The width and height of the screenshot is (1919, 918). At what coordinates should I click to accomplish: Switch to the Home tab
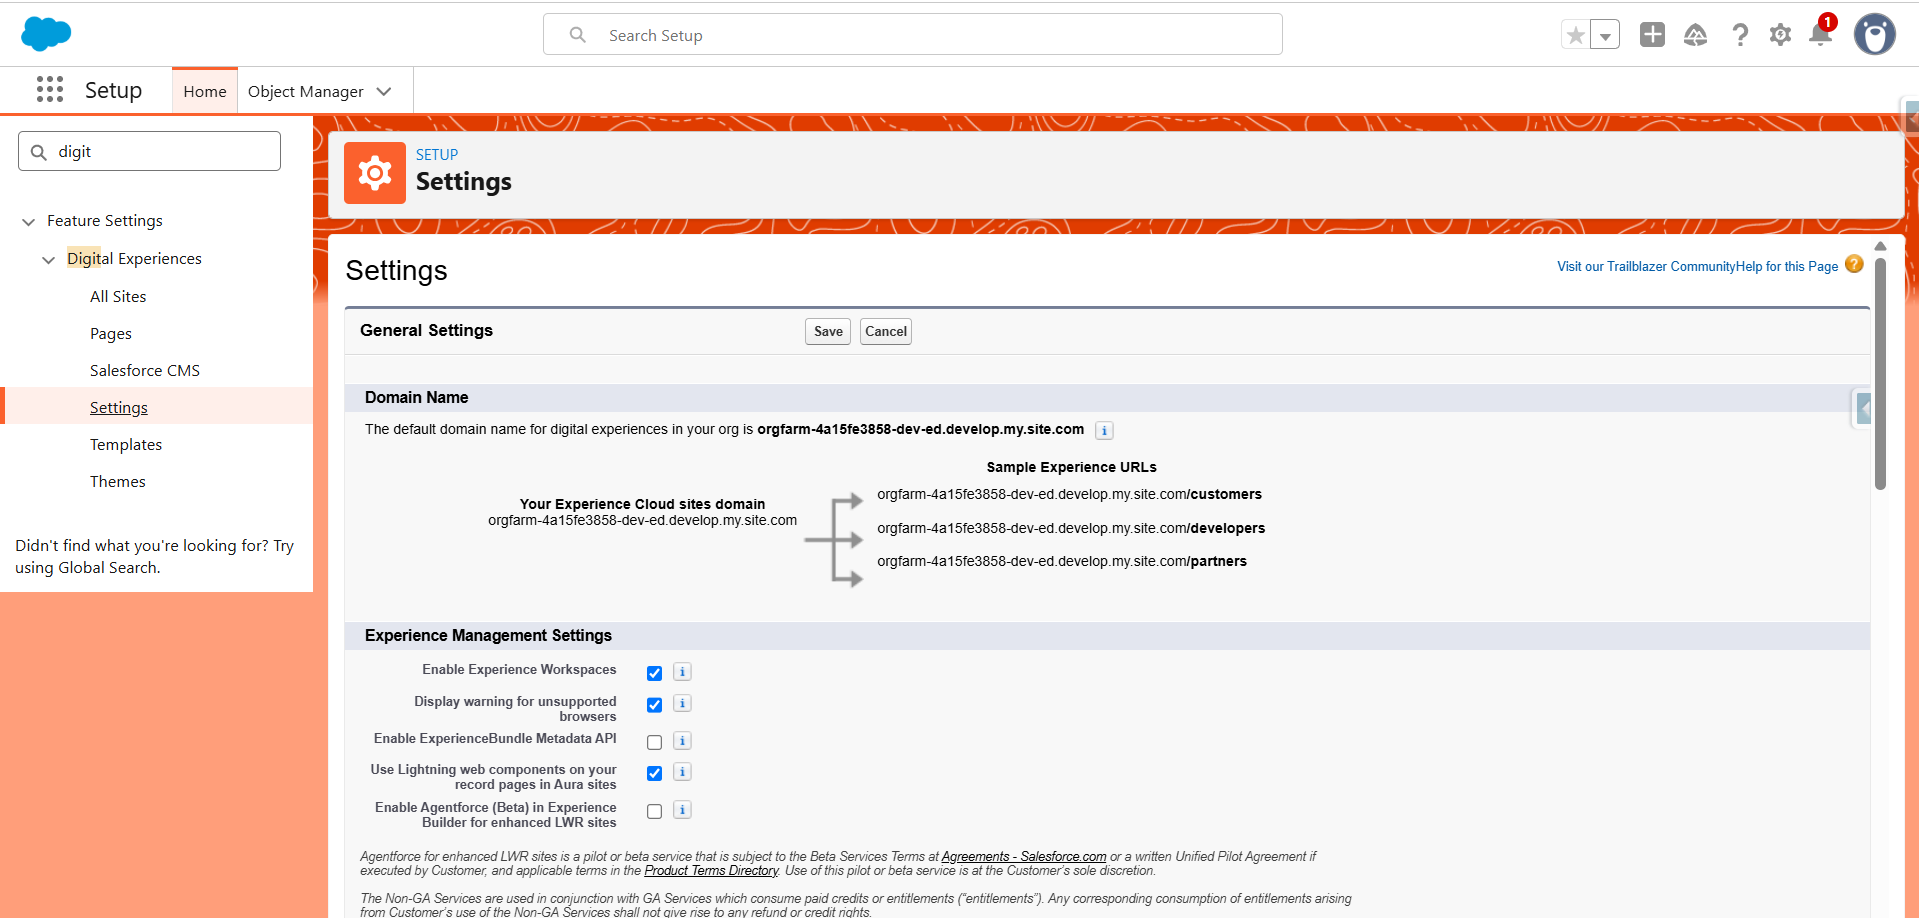[x=205, y=91]
